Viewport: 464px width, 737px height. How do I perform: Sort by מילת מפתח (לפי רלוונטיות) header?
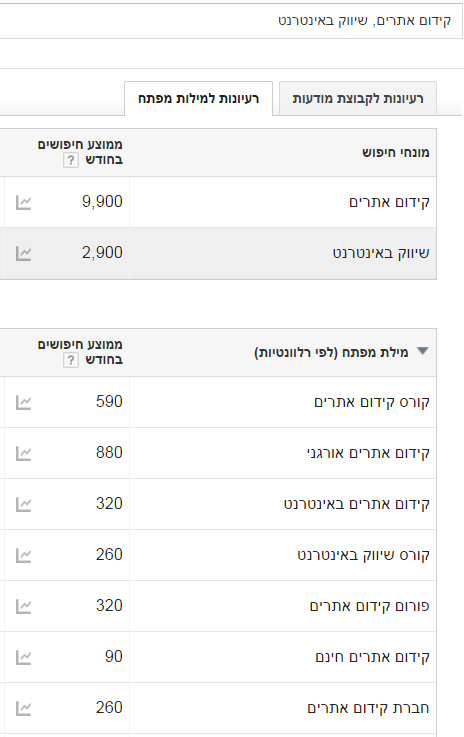tap(331, 352)
